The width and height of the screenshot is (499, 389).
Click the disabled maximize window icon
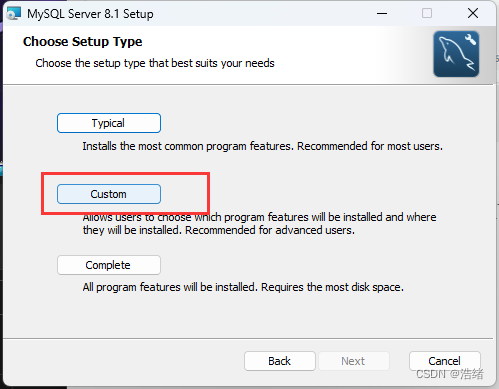pos(427,14)
